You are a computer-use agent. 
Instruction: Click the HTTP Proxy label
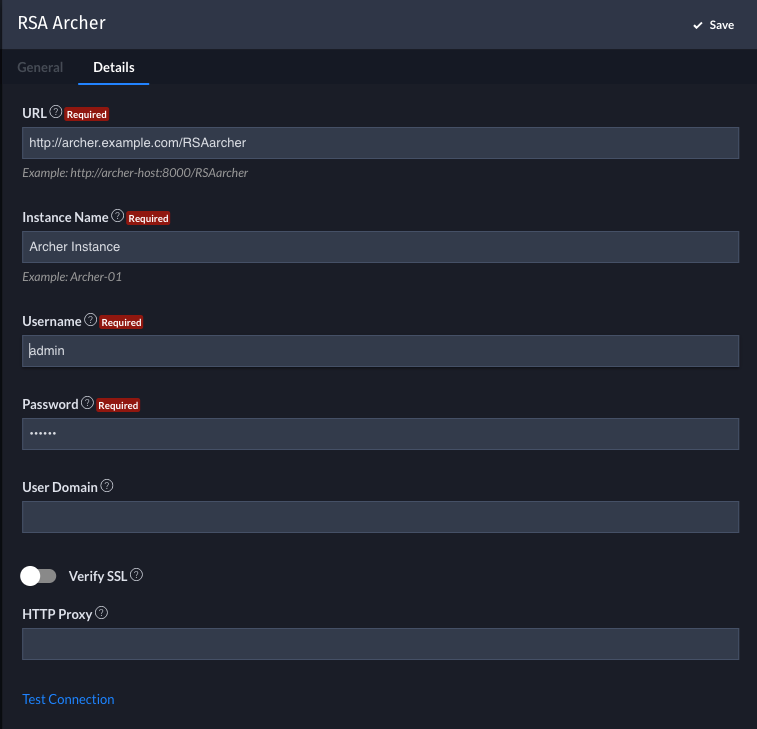click(57, 614)
